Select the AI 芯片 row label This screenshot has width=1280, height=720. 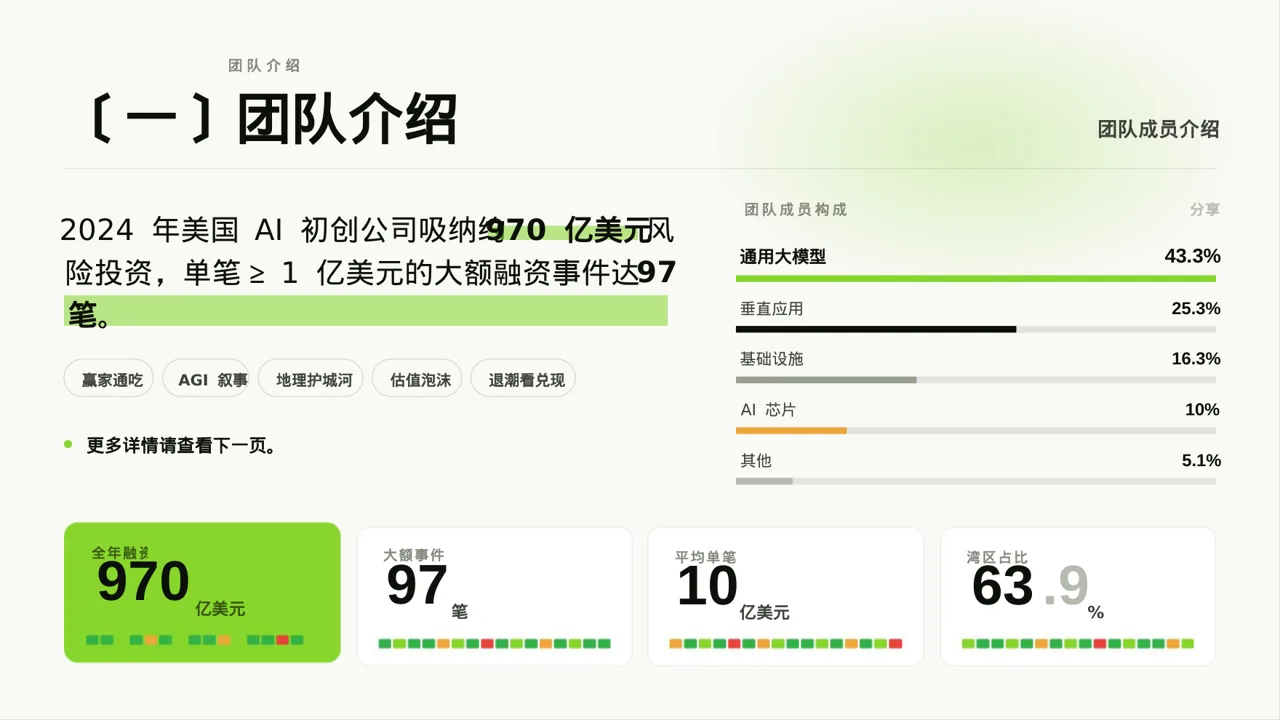point(768,410)
